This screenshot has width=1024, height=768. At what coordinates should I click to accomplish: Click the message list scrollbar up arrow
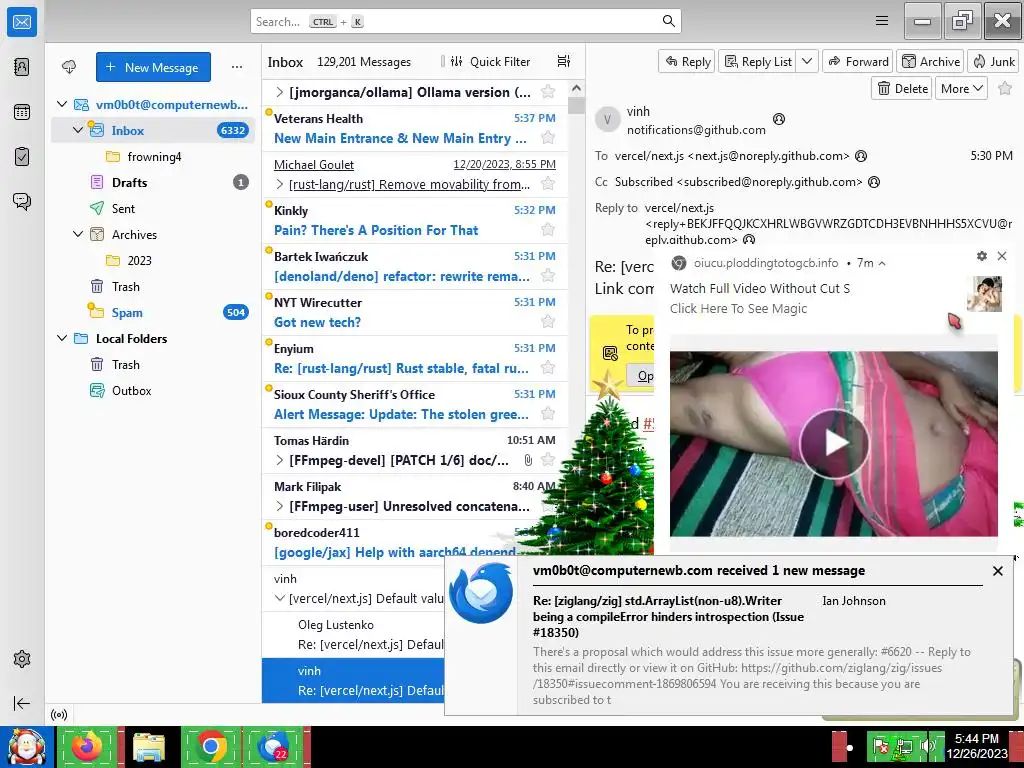(x=576, y=88)
